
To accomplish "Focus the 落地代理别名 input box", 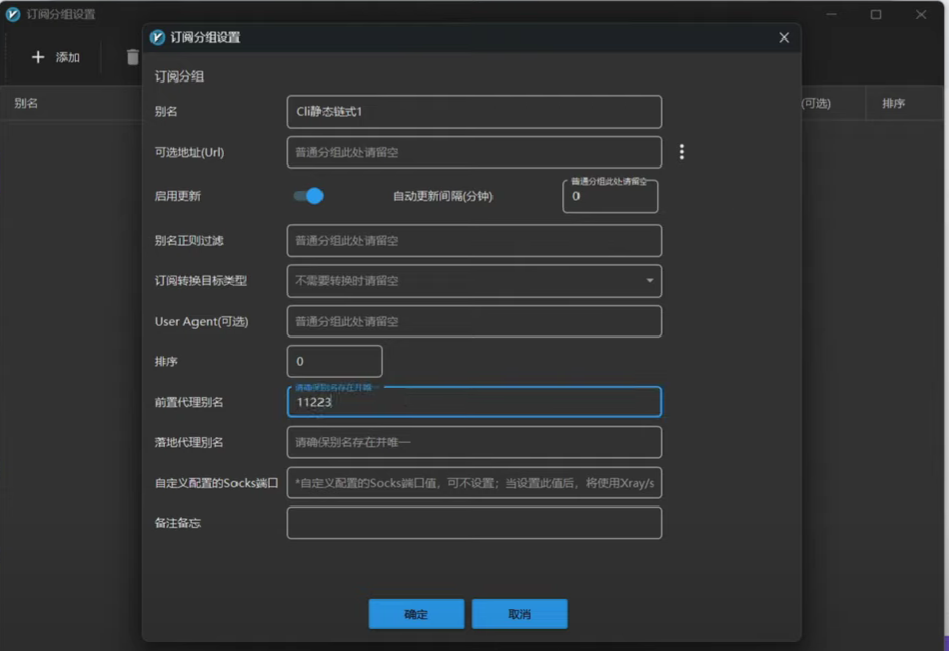I will click(474, 442).
